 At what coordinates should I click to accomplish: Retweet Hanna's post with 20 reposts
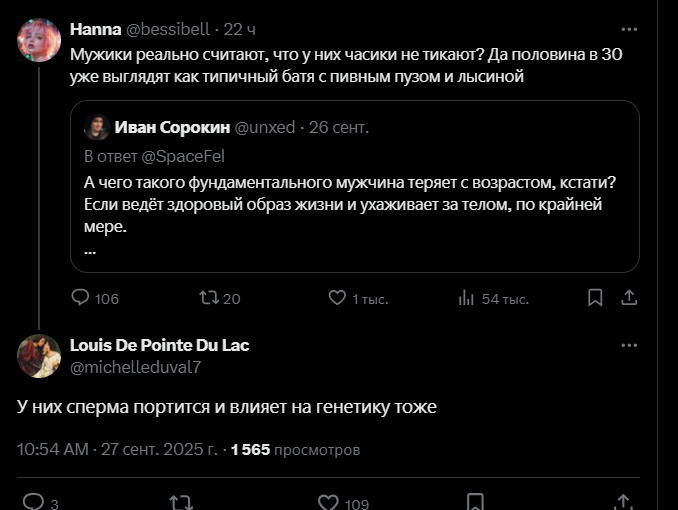[x=208, y=298]
